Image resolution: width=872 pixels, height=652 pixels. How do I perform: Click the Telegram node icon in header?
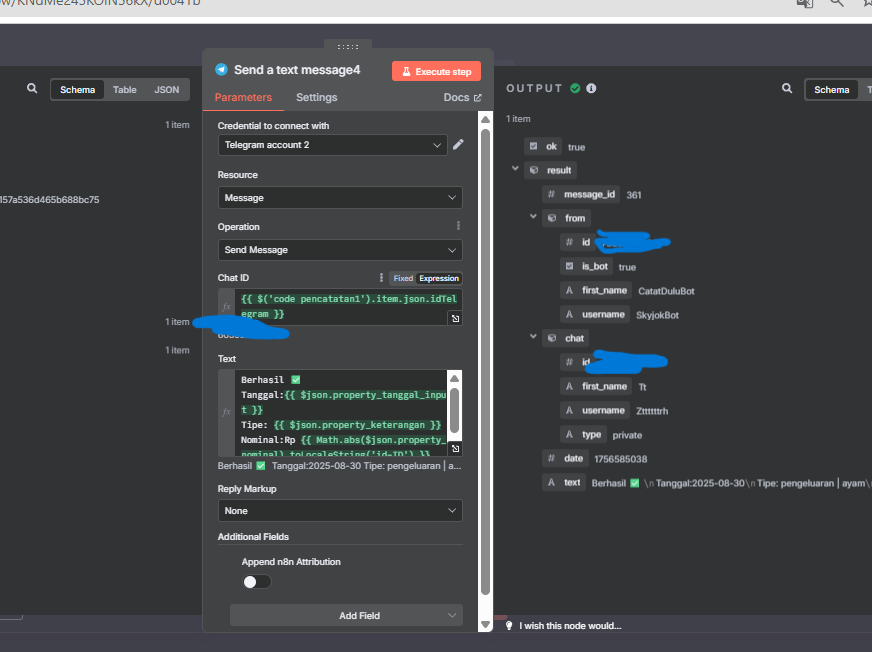coord(221,70)
